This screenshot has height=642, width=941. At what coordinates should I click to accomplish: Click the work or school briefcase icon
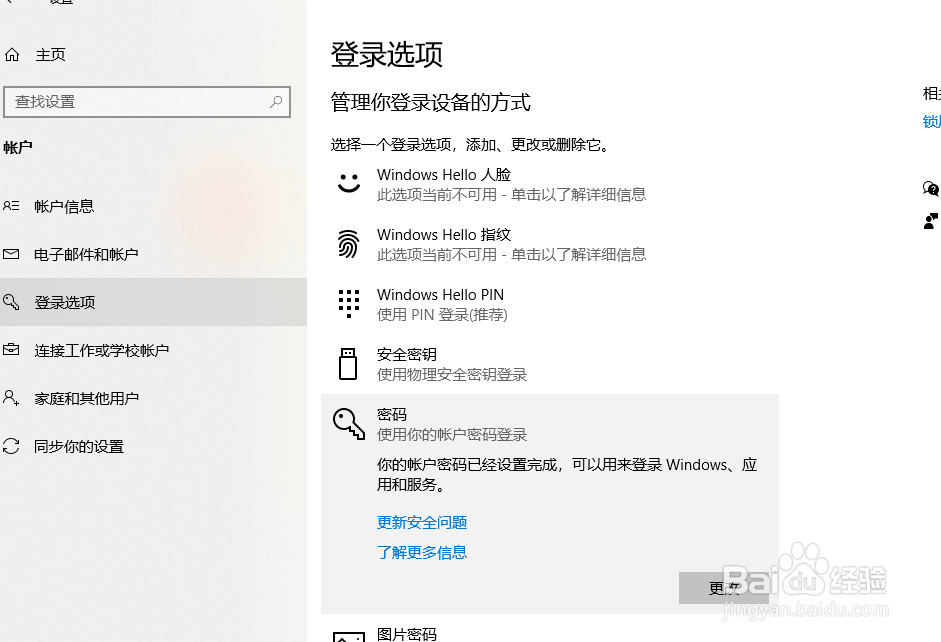point(11,349)
